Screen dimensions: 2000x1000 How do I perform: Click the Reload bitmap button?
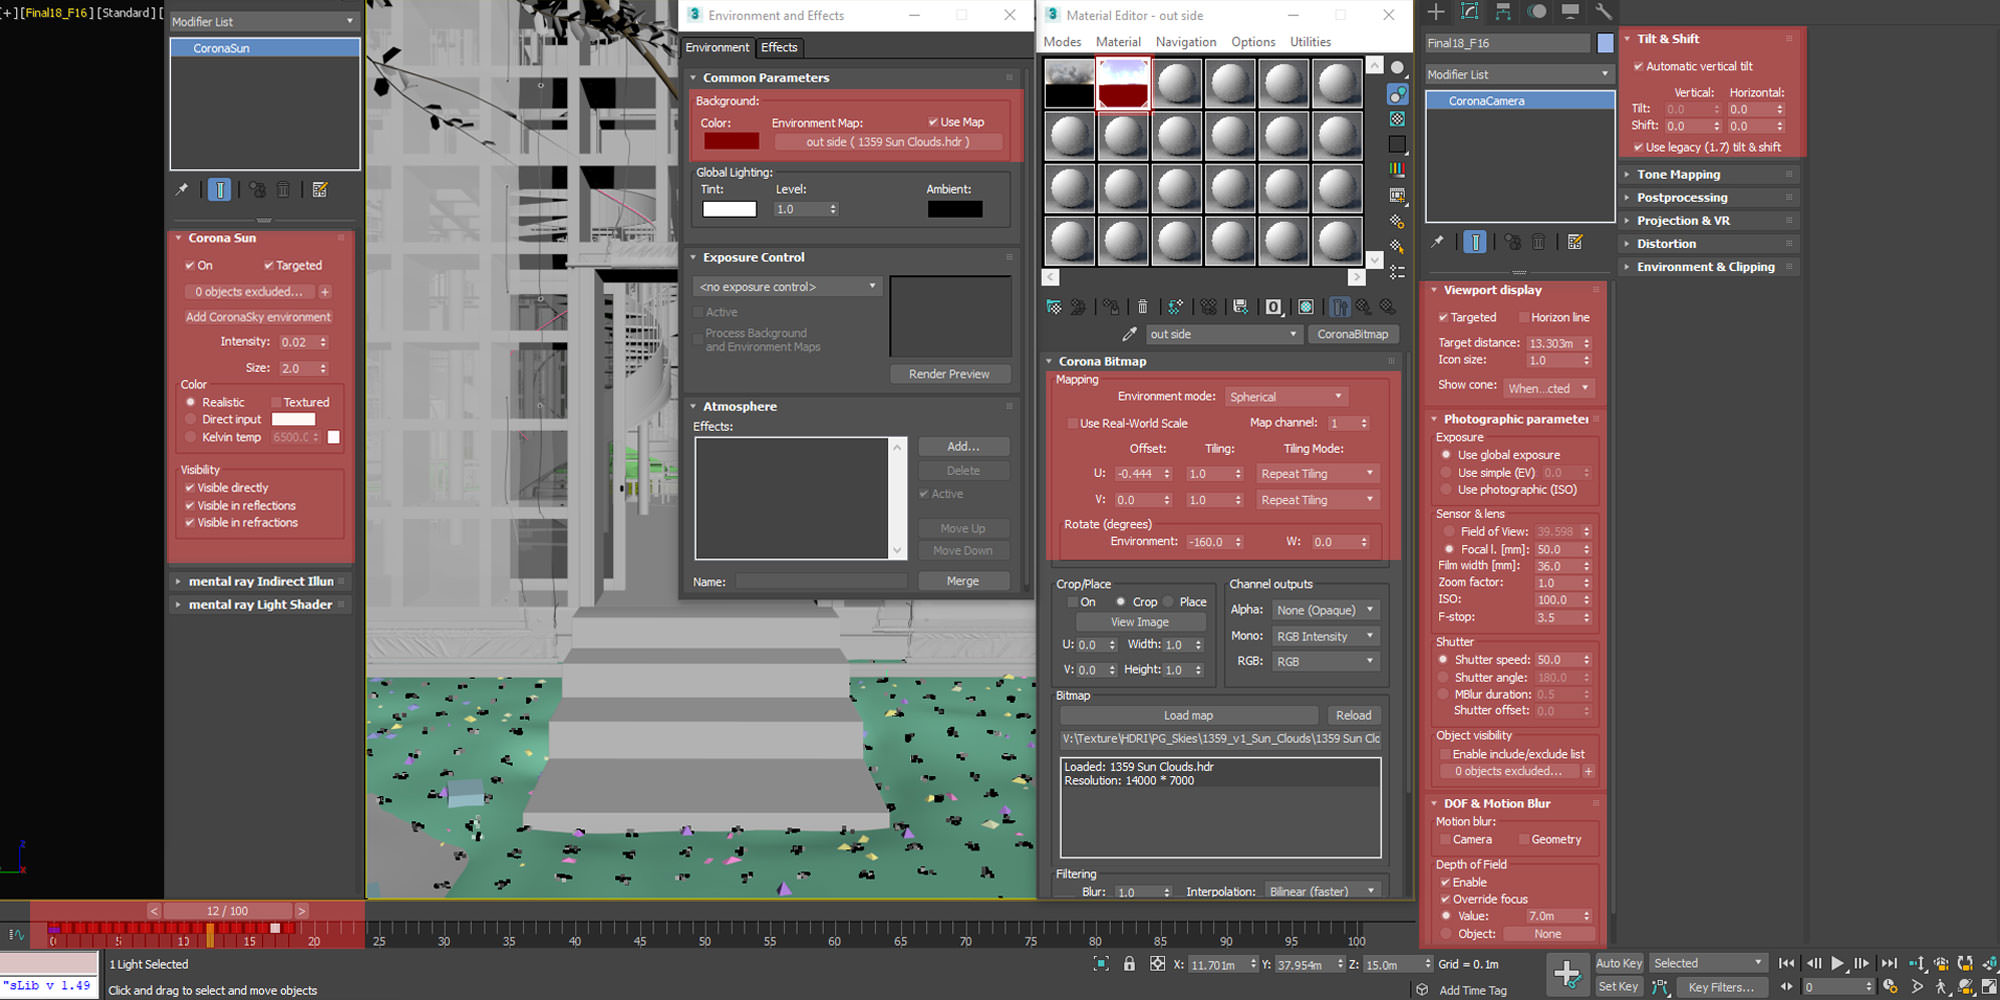[x=1353, y=715]
